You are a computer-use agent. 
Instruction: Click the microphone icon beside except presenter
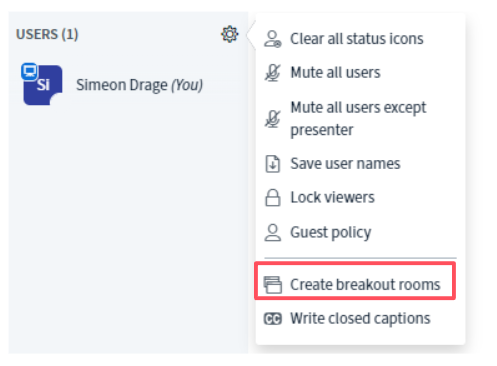tap(273, 119)
